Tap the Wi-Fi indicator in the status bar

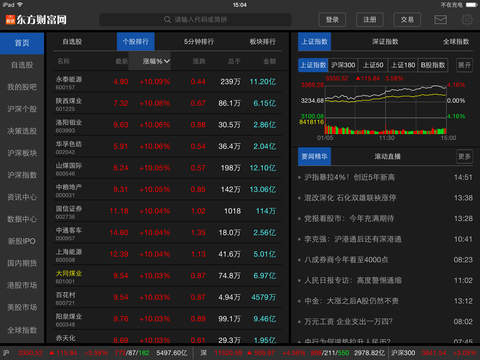pyautogui.click(x=20, y=5)
